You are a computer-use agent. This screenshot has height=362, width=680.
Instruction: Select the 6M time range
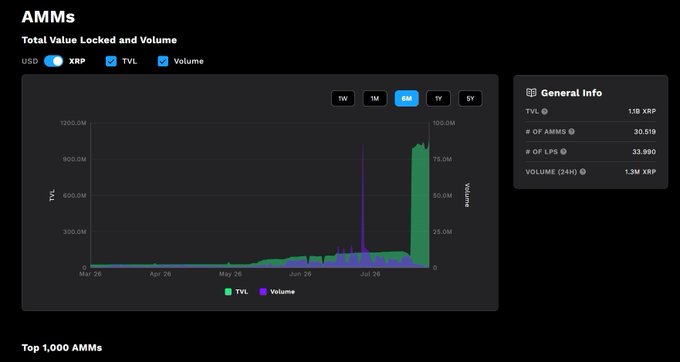(406, 98)
